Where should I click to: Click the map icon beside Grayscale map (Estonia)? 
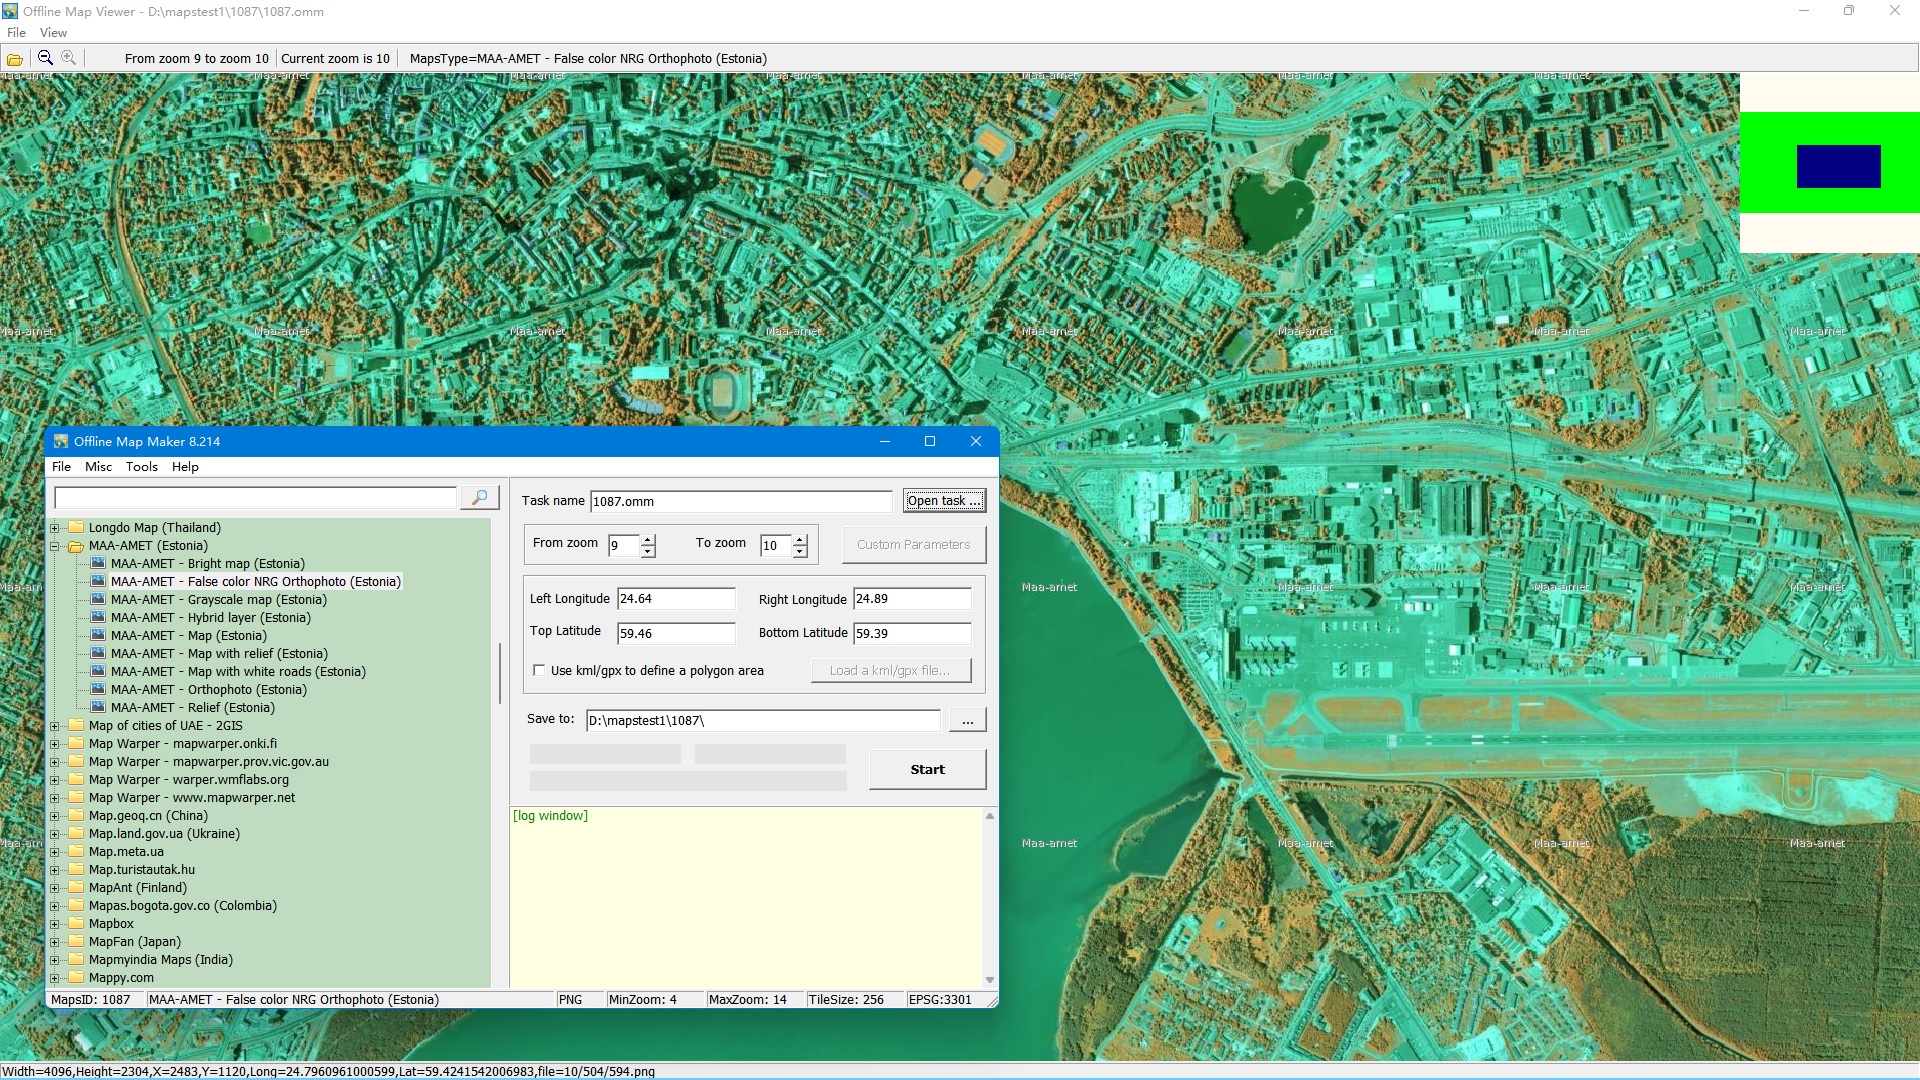(98, 599)
